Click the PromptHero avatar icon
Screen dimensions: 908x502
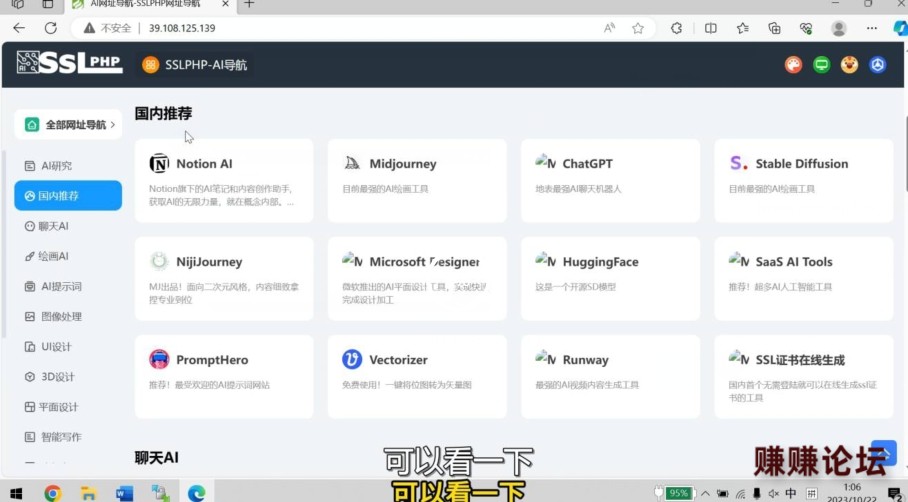159,360
